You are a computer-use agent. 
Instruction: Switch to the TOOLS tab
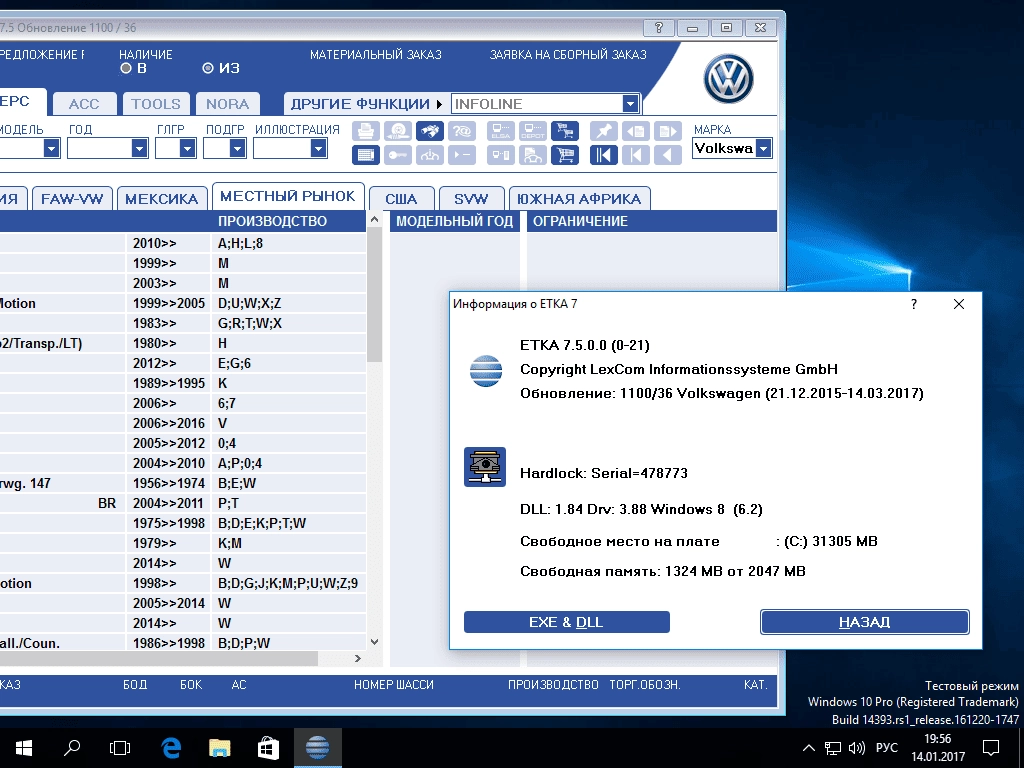tap(155, 104)
